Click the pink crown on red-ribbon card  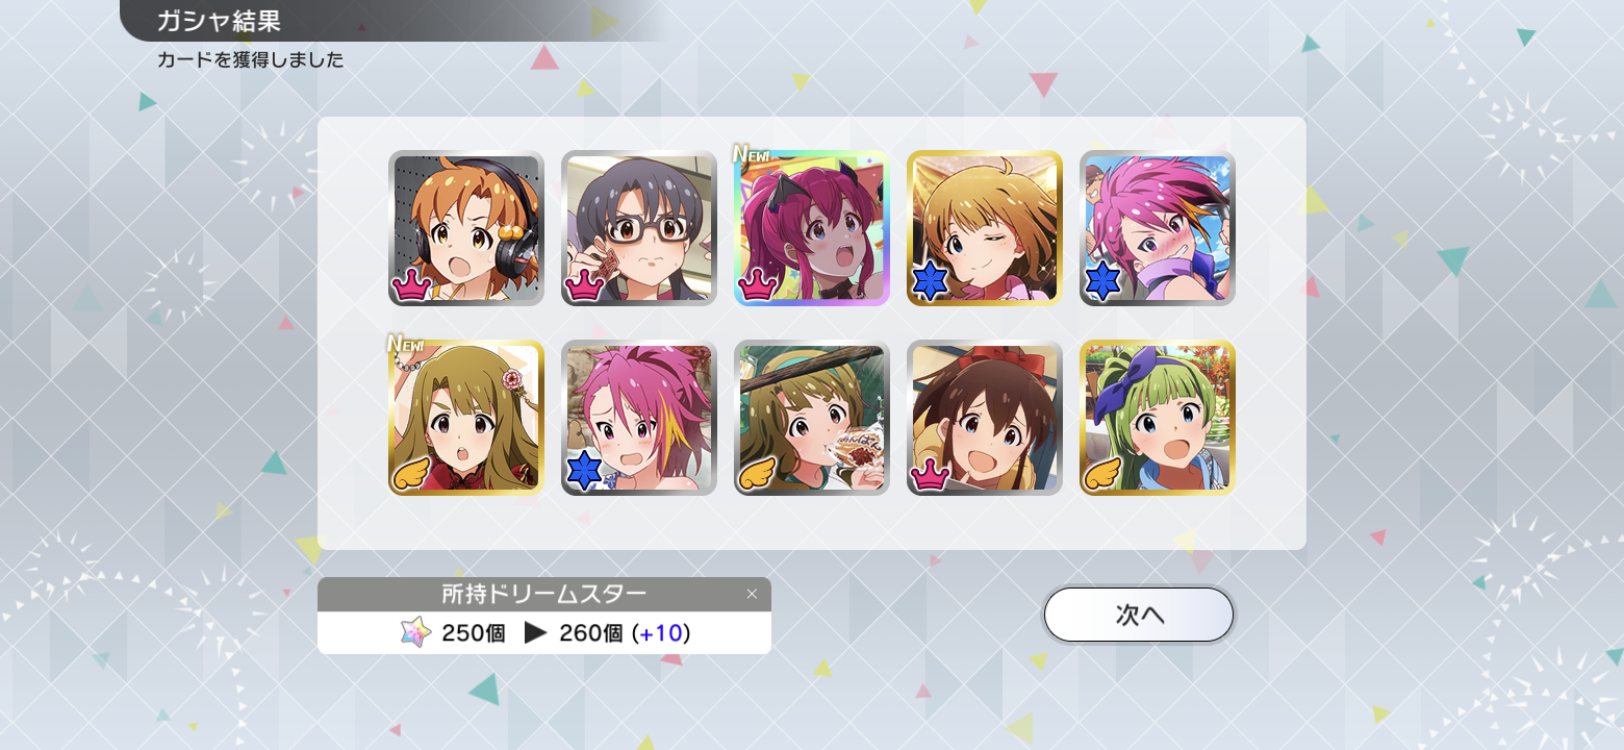[x=930, y=476]
